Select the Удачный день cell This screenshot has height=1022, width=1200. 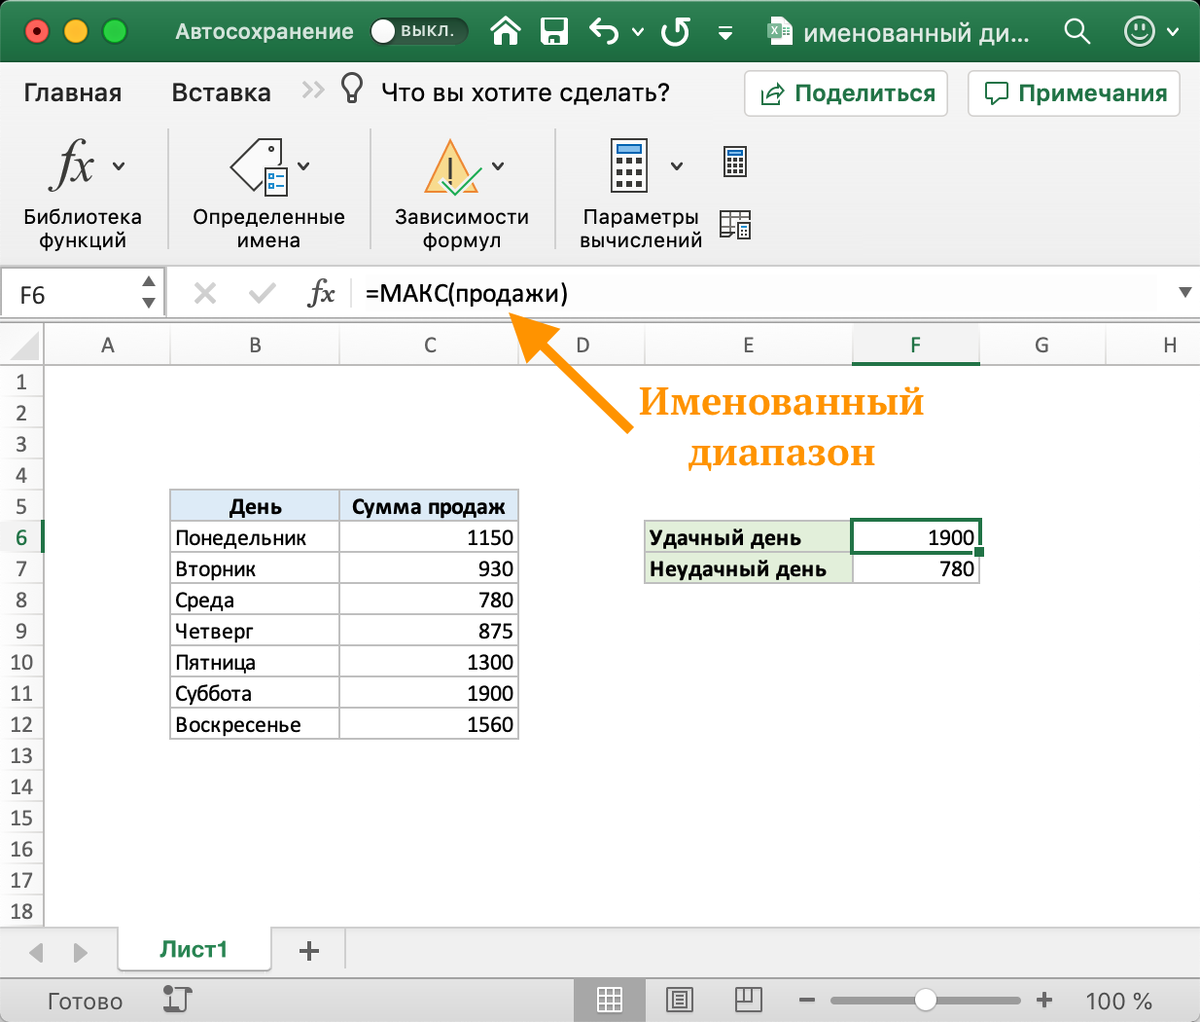pos(748,537)
